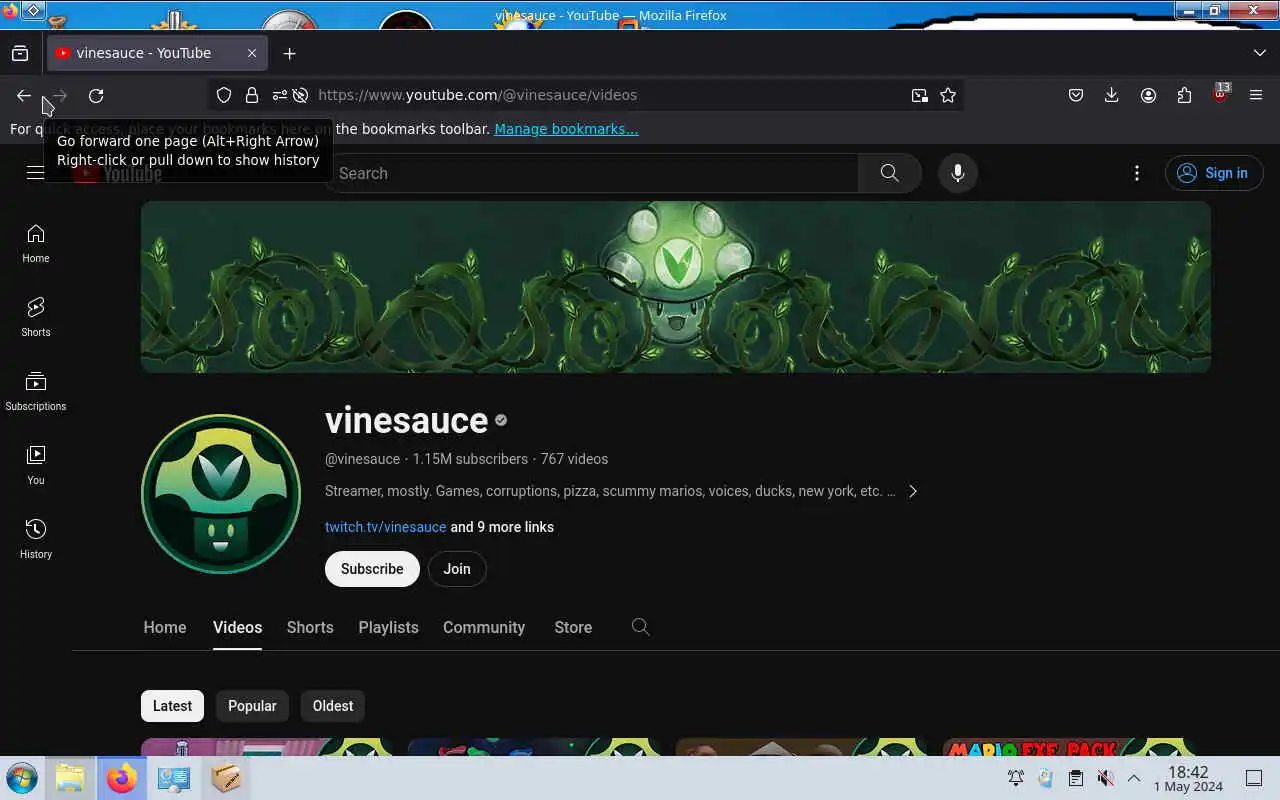Go to YouTube Home in sidebar
The height and width of the screenshot is (800, 1280).
36,243
